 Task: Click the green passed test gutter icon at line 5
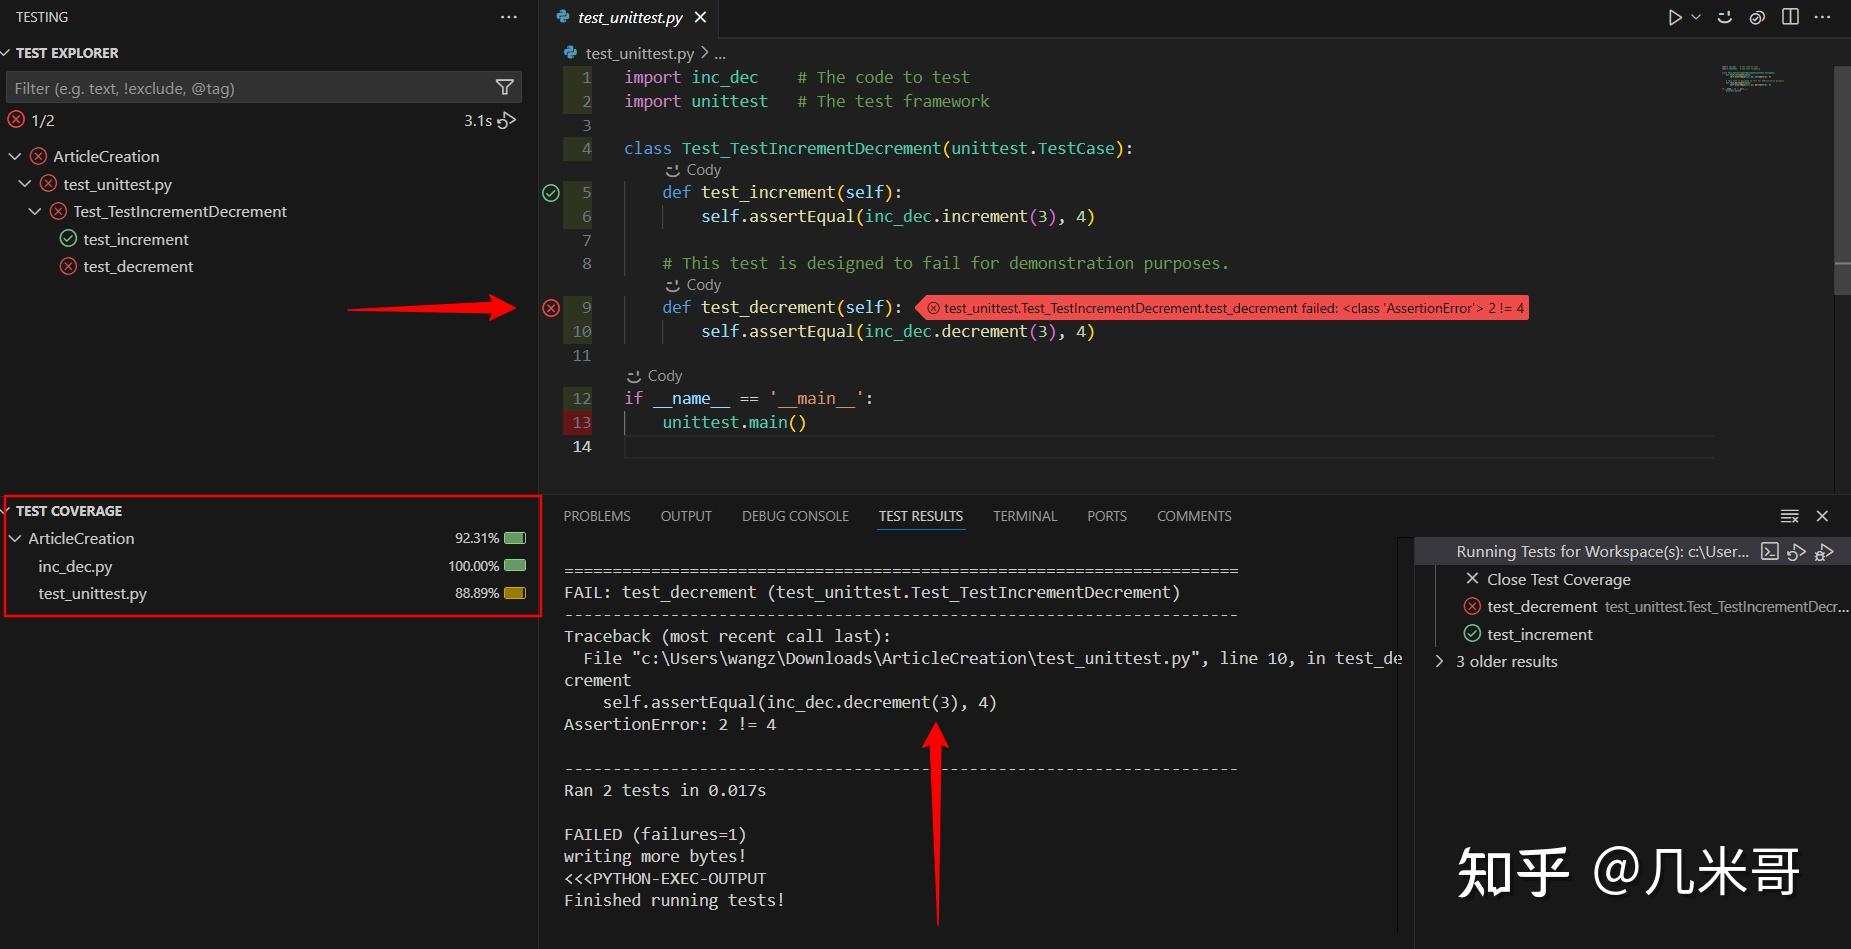(551, 193)
